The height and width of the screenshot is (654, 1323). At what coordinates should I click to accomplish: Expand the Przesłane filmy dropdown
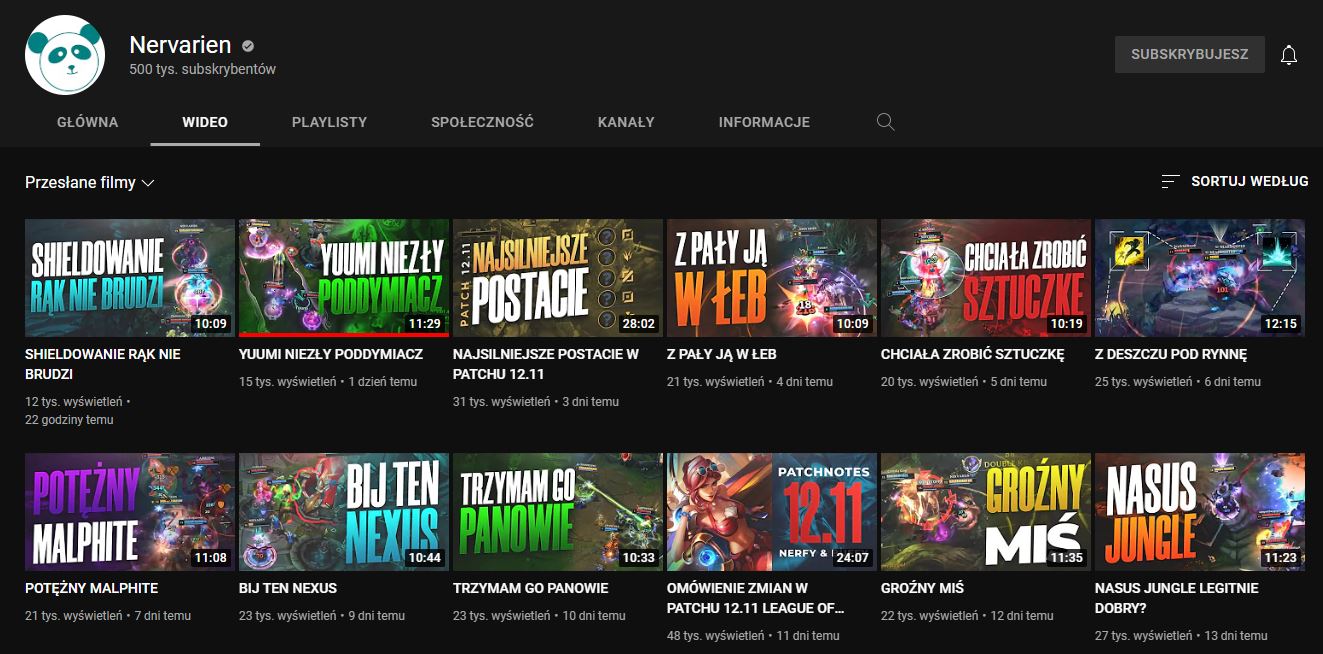tap(90, 183)
